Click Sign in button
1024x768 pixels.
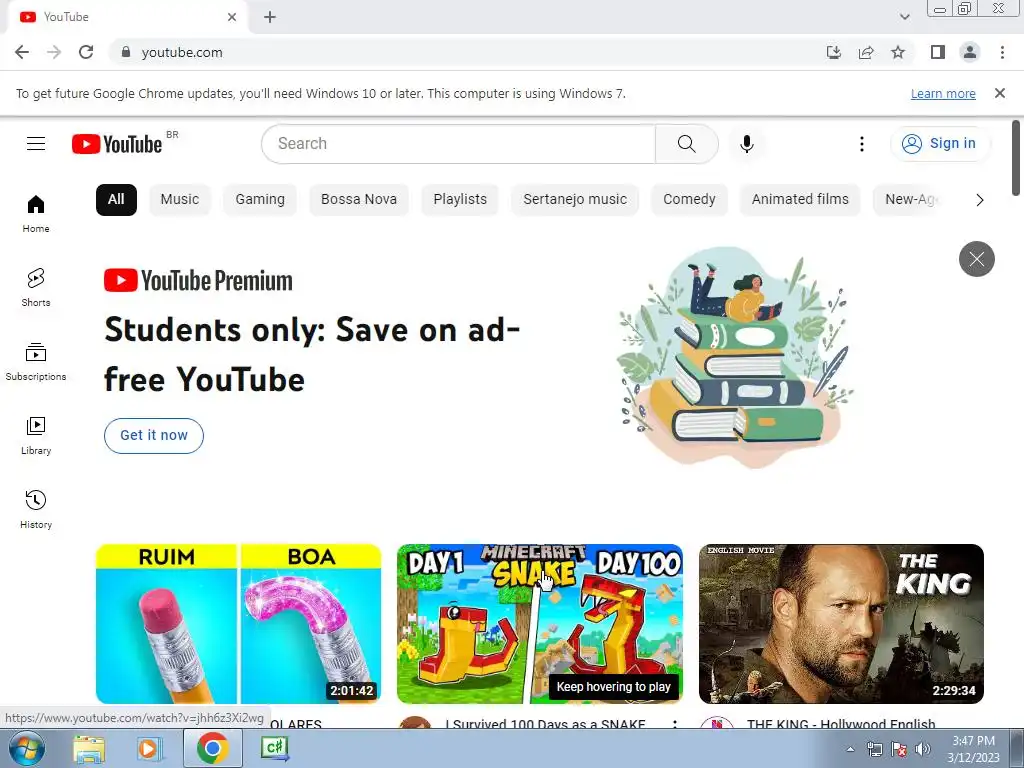939,144
